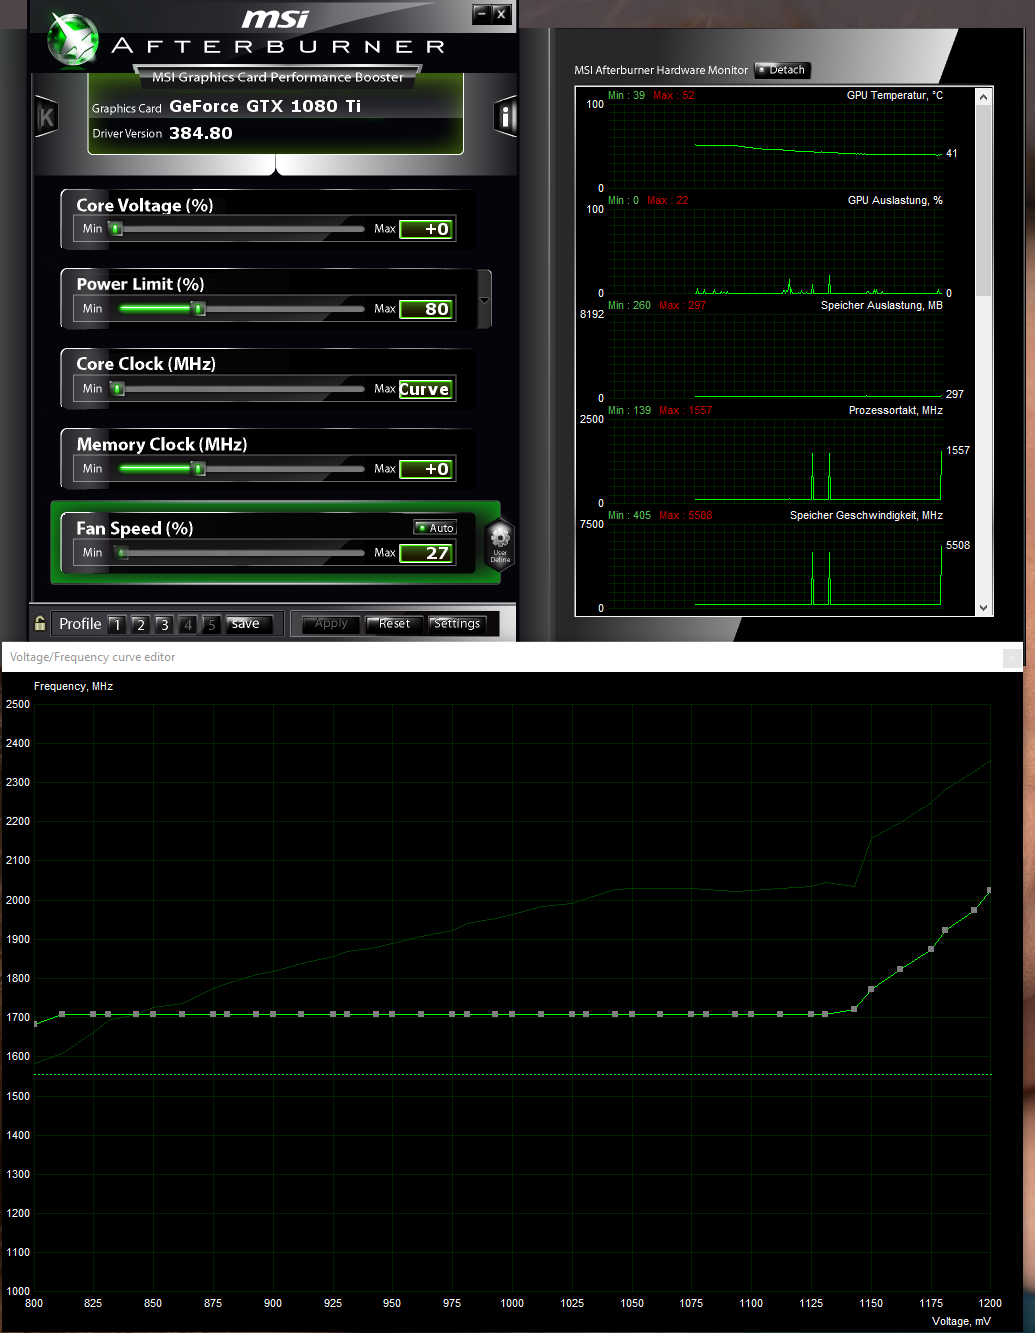Expand the Power Limit options arrow
The image size is (1035, 1333).
coord(485,300)
